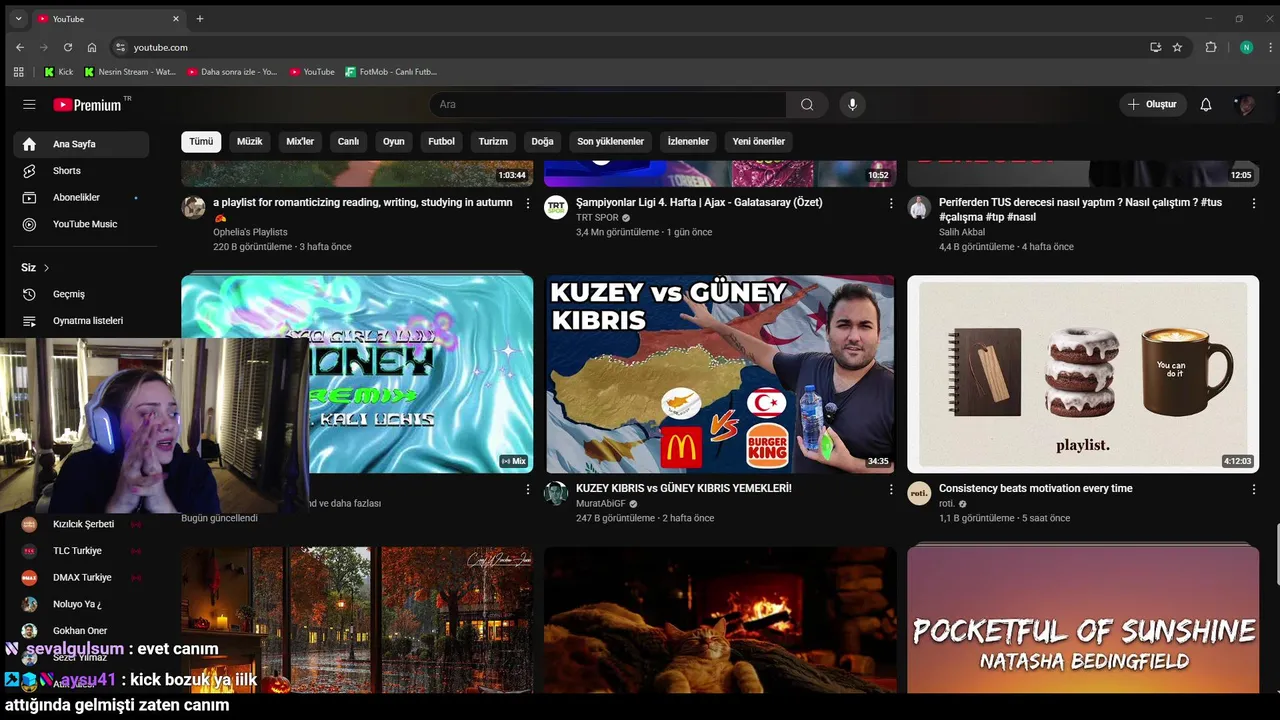This screenshot has height=720, width=1280.
Task: Open options for Periferden TUS video
Action: pyautogui.click(x=1254, y=203)
